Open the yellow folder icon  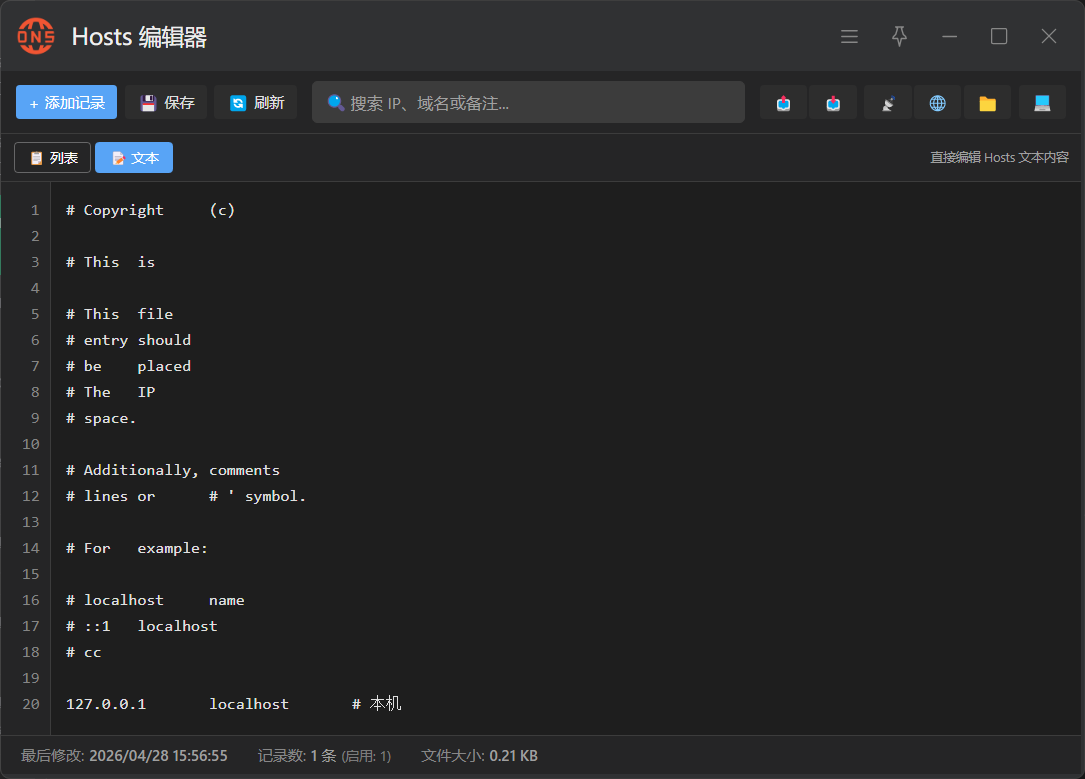pos(987,103)
